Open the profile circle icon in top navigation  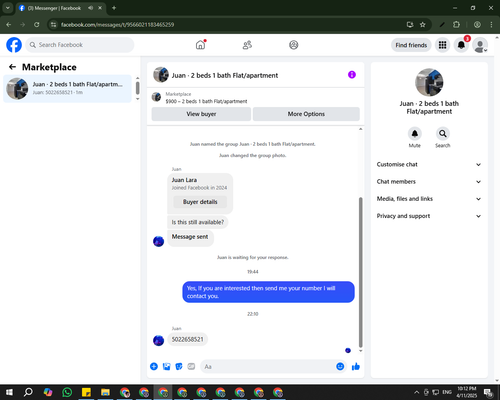tap(294, 45)
